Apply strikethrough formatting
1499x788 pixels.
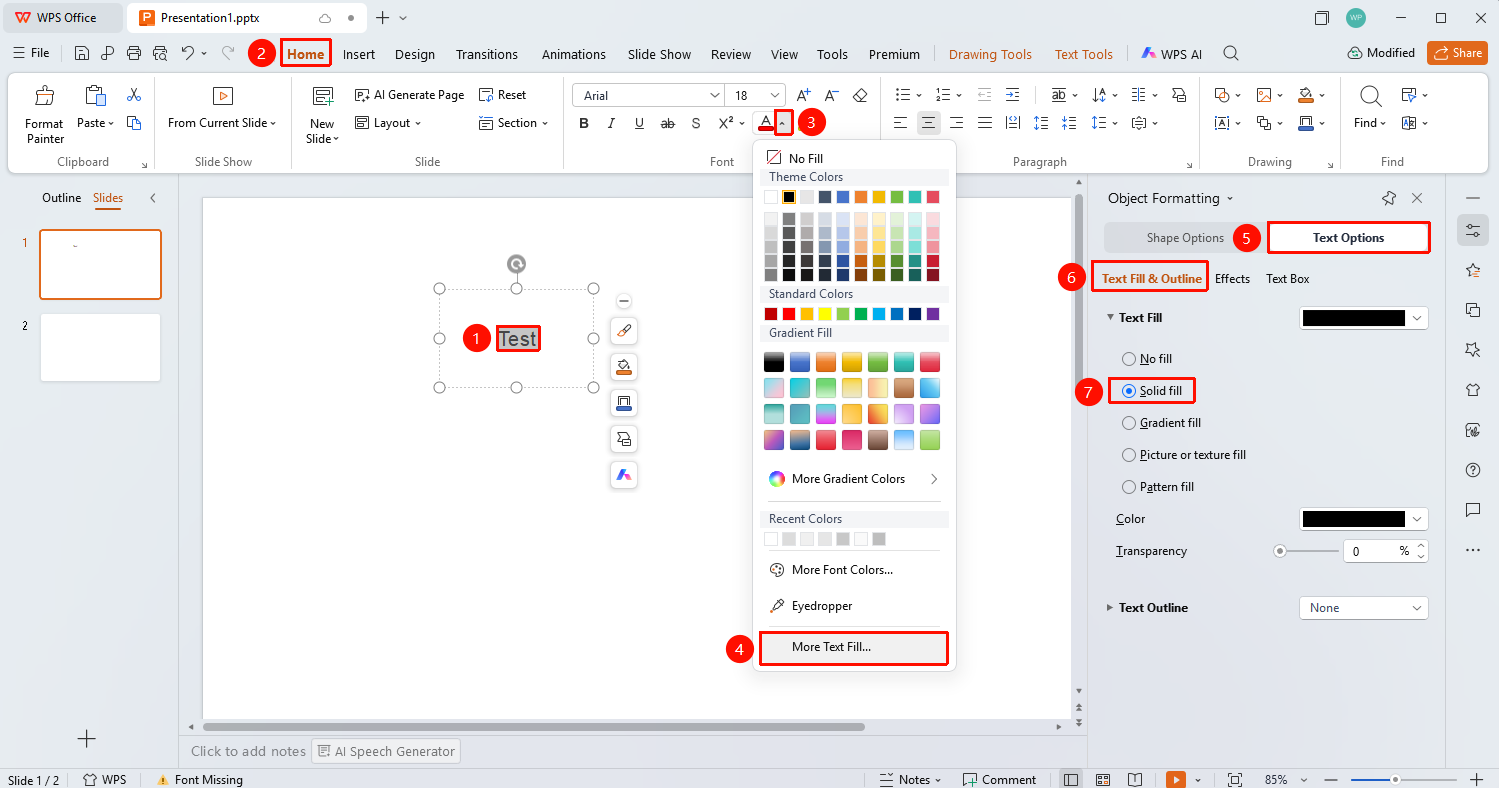(668, 123)
